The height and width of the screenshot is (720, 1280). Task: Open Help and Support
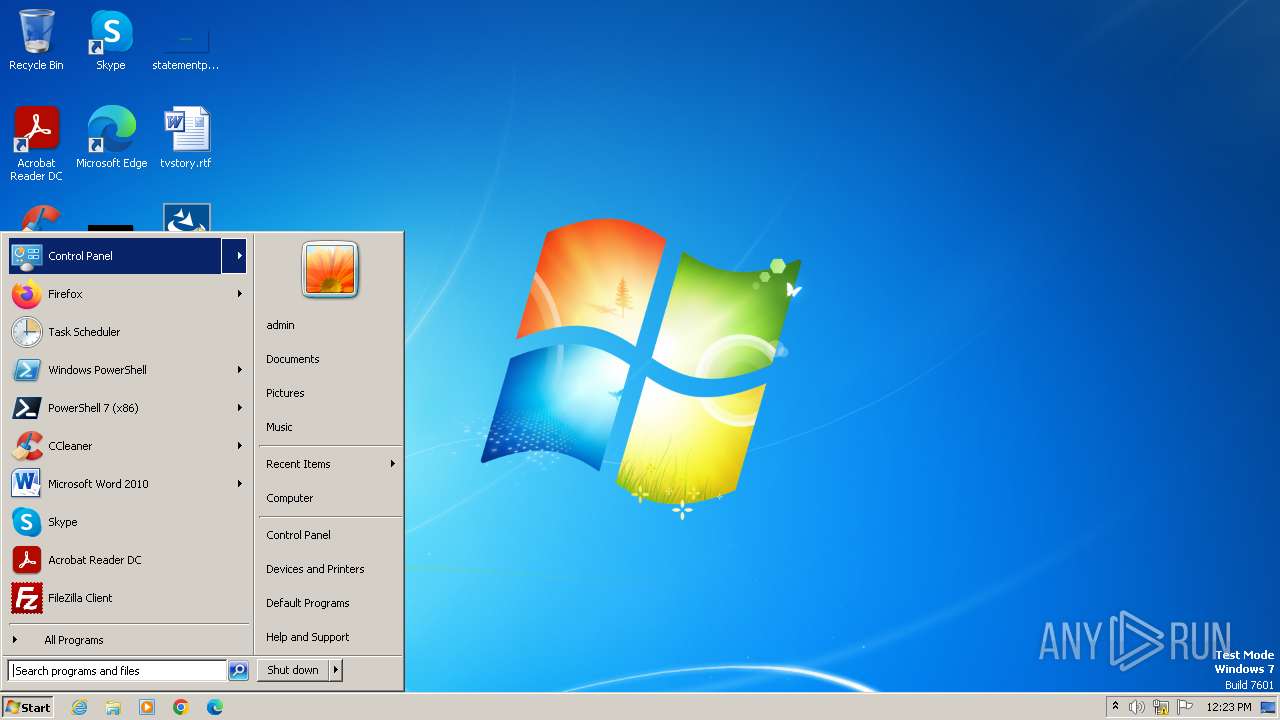coord(330,637)
